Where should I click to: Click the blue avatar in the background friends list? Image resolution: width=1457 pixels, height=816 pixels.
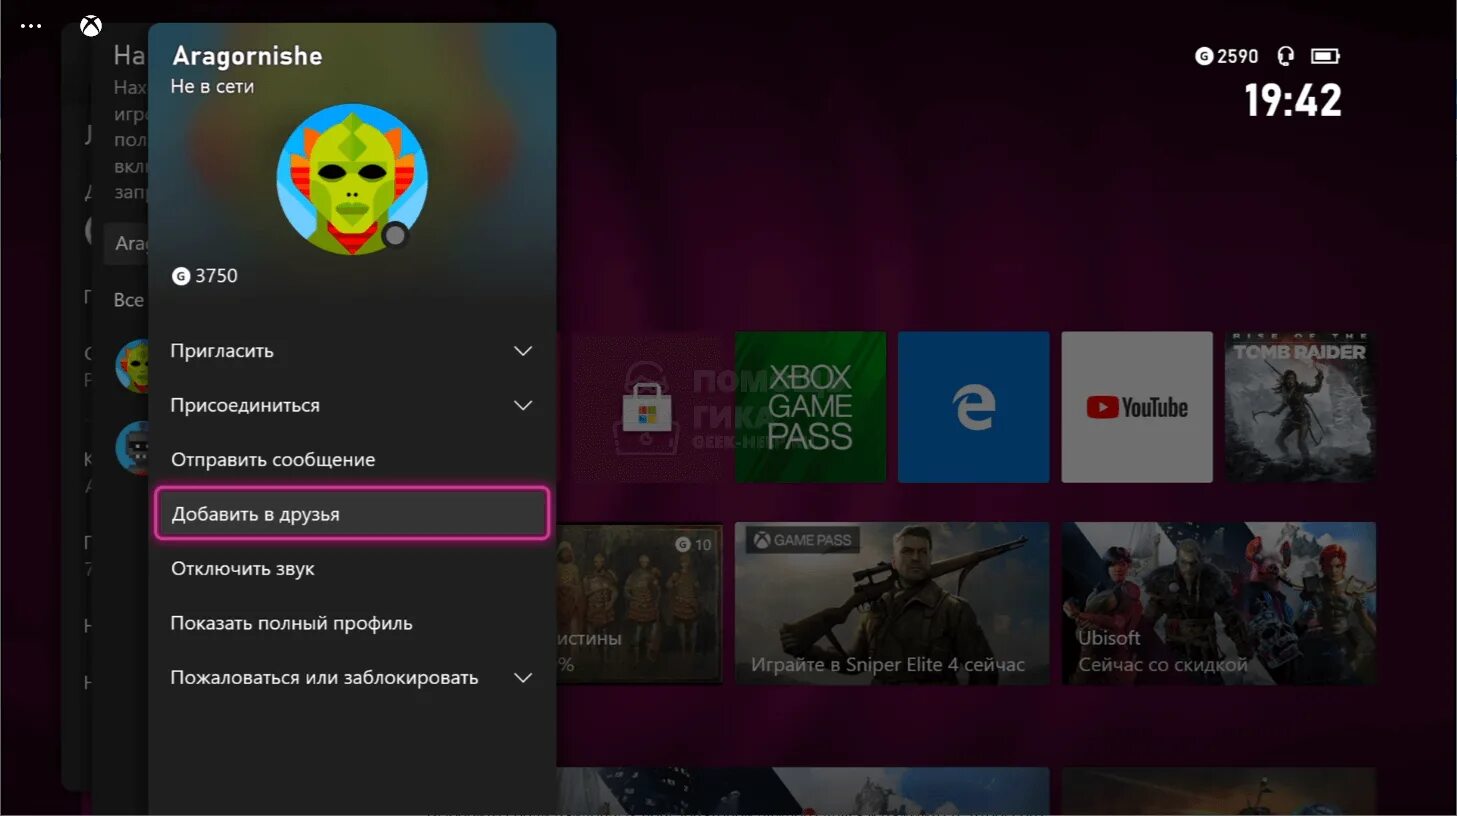[132, 448]
